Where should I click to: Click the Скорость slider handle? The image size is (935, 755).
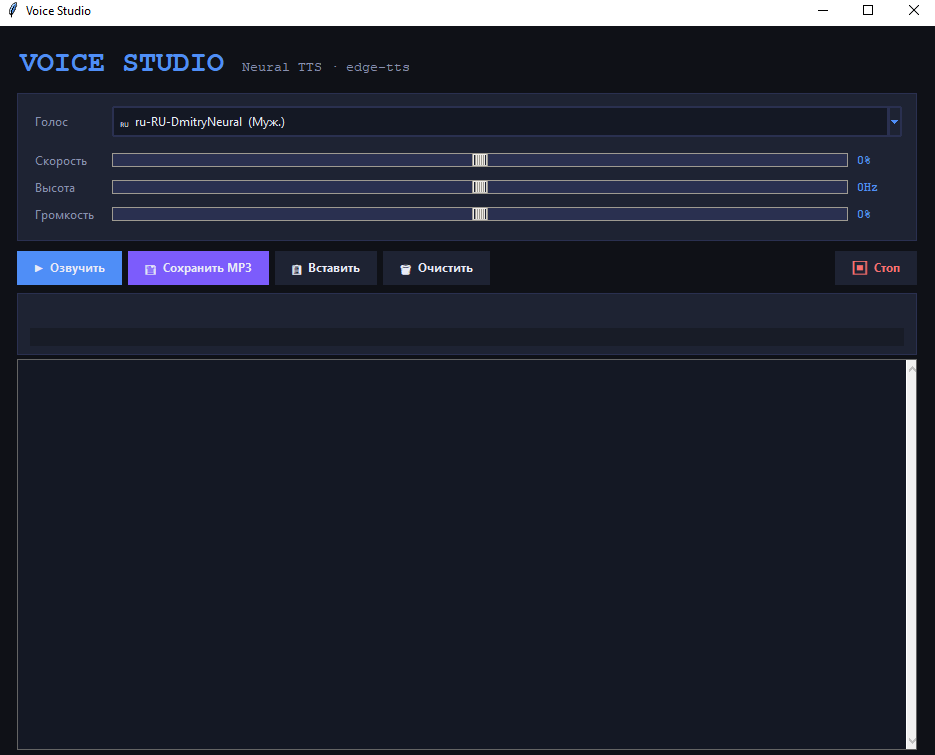[480, 160]
